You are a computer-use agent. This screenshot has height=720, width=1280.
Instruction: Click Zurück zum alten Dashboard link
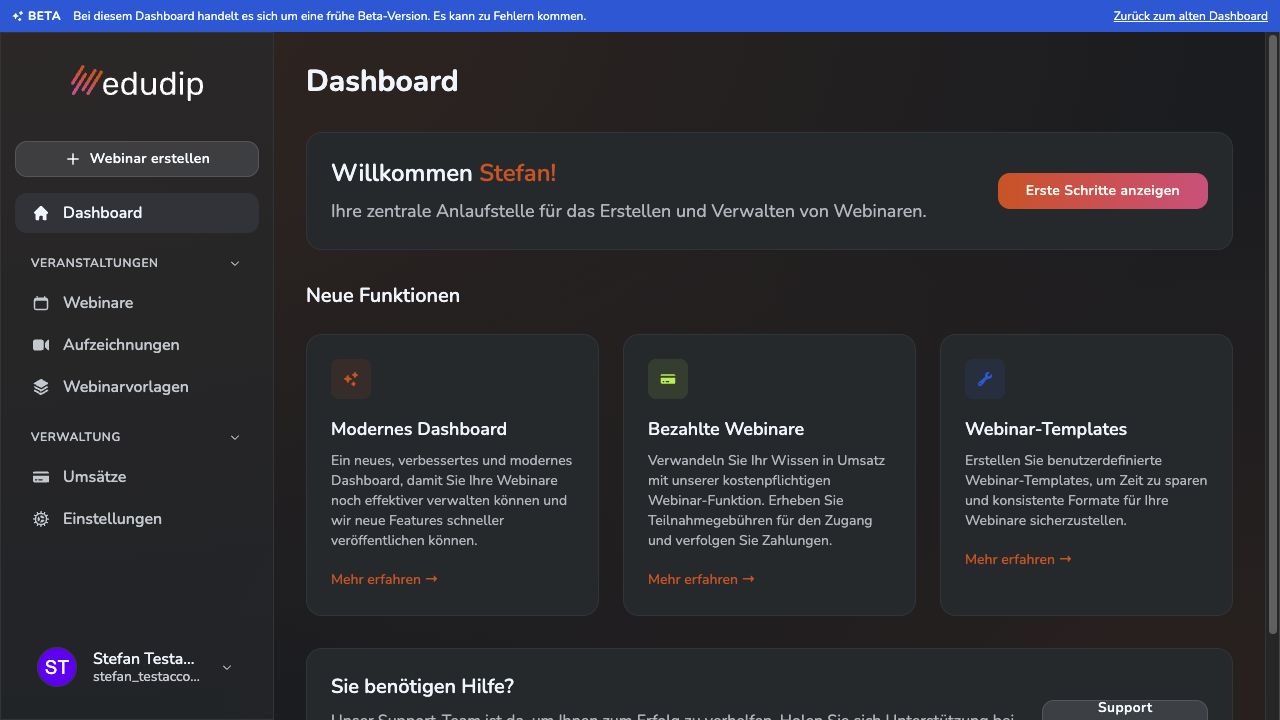(x=1190, y=16)
